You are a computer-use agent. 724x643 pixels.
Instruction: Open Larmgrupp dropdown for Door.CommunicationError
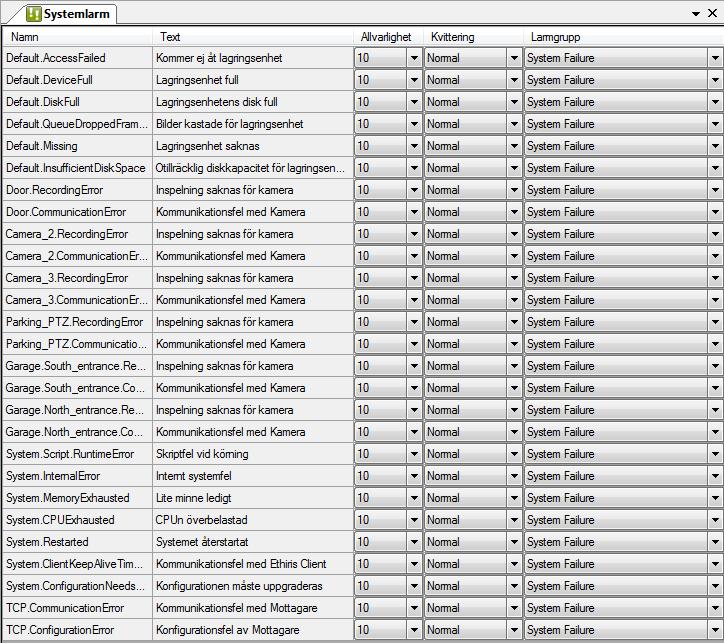(715, 212)
